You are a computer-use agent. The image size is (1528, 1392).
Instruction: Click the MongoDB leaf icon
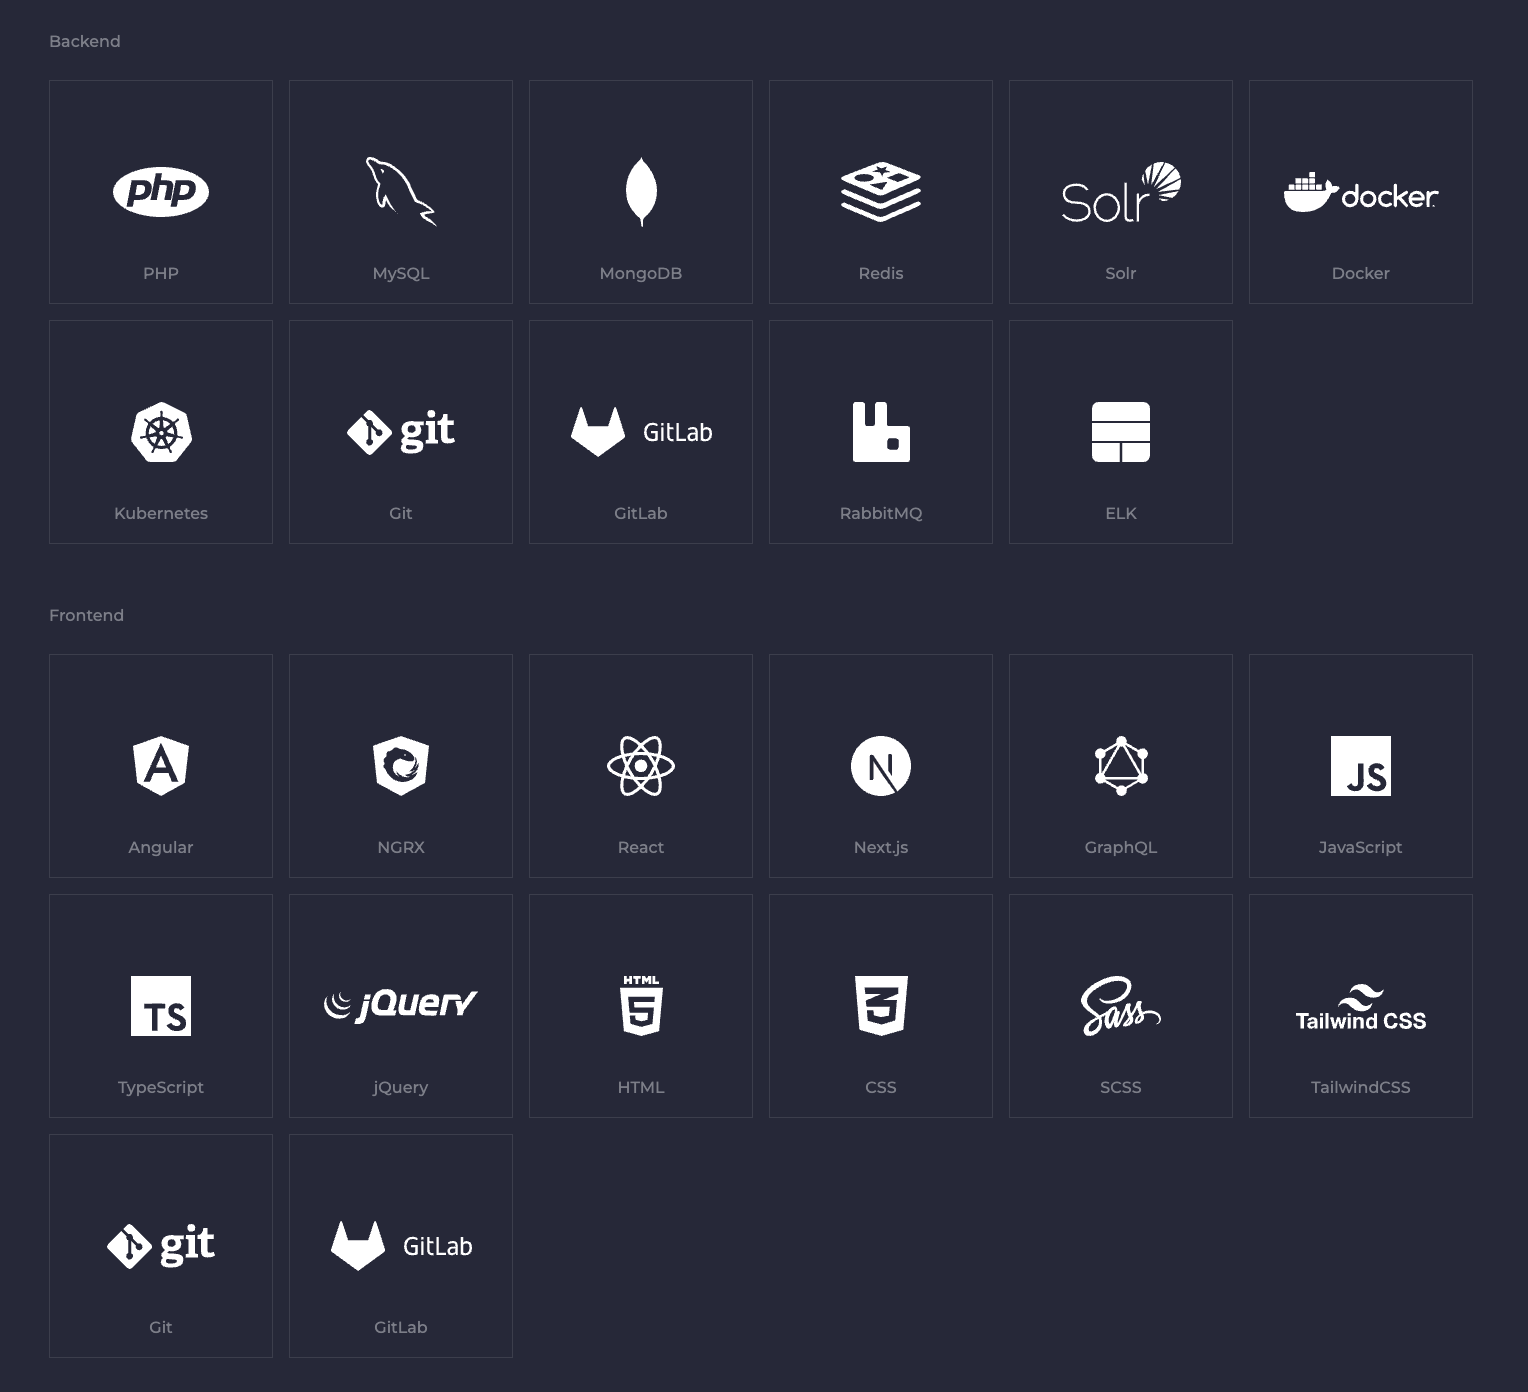[641, 191]
